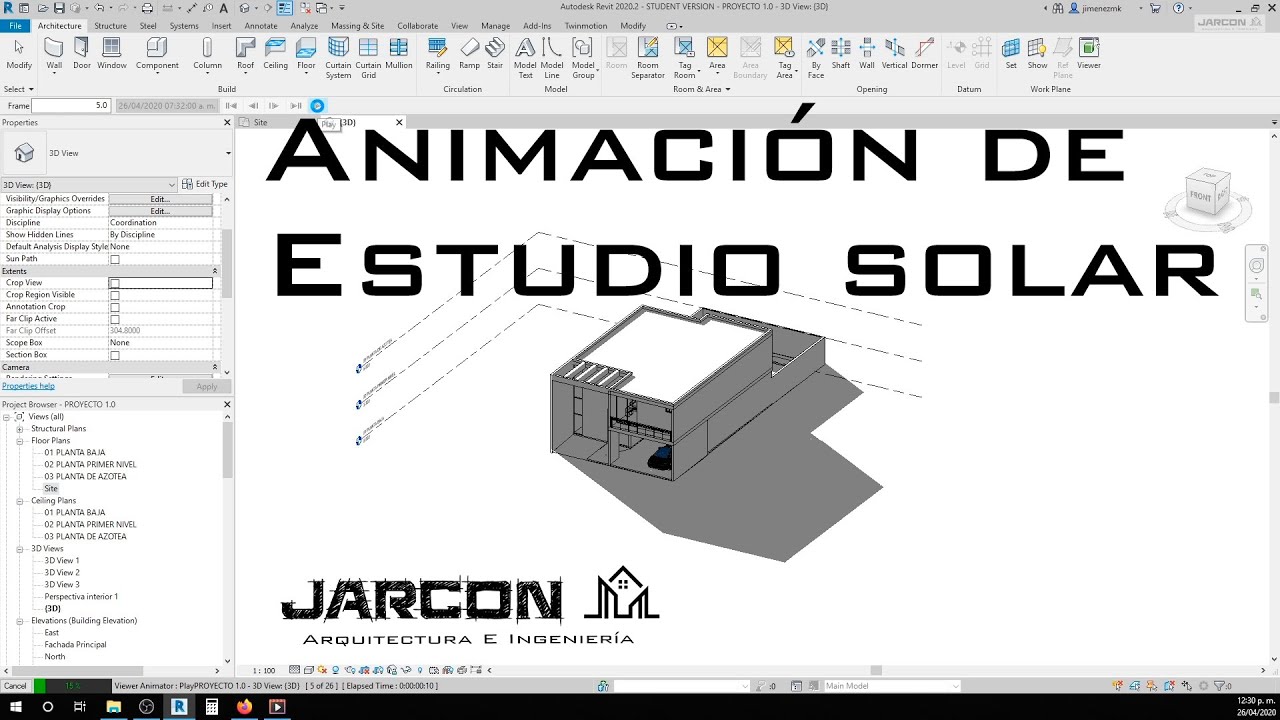Select the Model Text tool
Viewport: 1280px width, 720px height.
[525, 57]
